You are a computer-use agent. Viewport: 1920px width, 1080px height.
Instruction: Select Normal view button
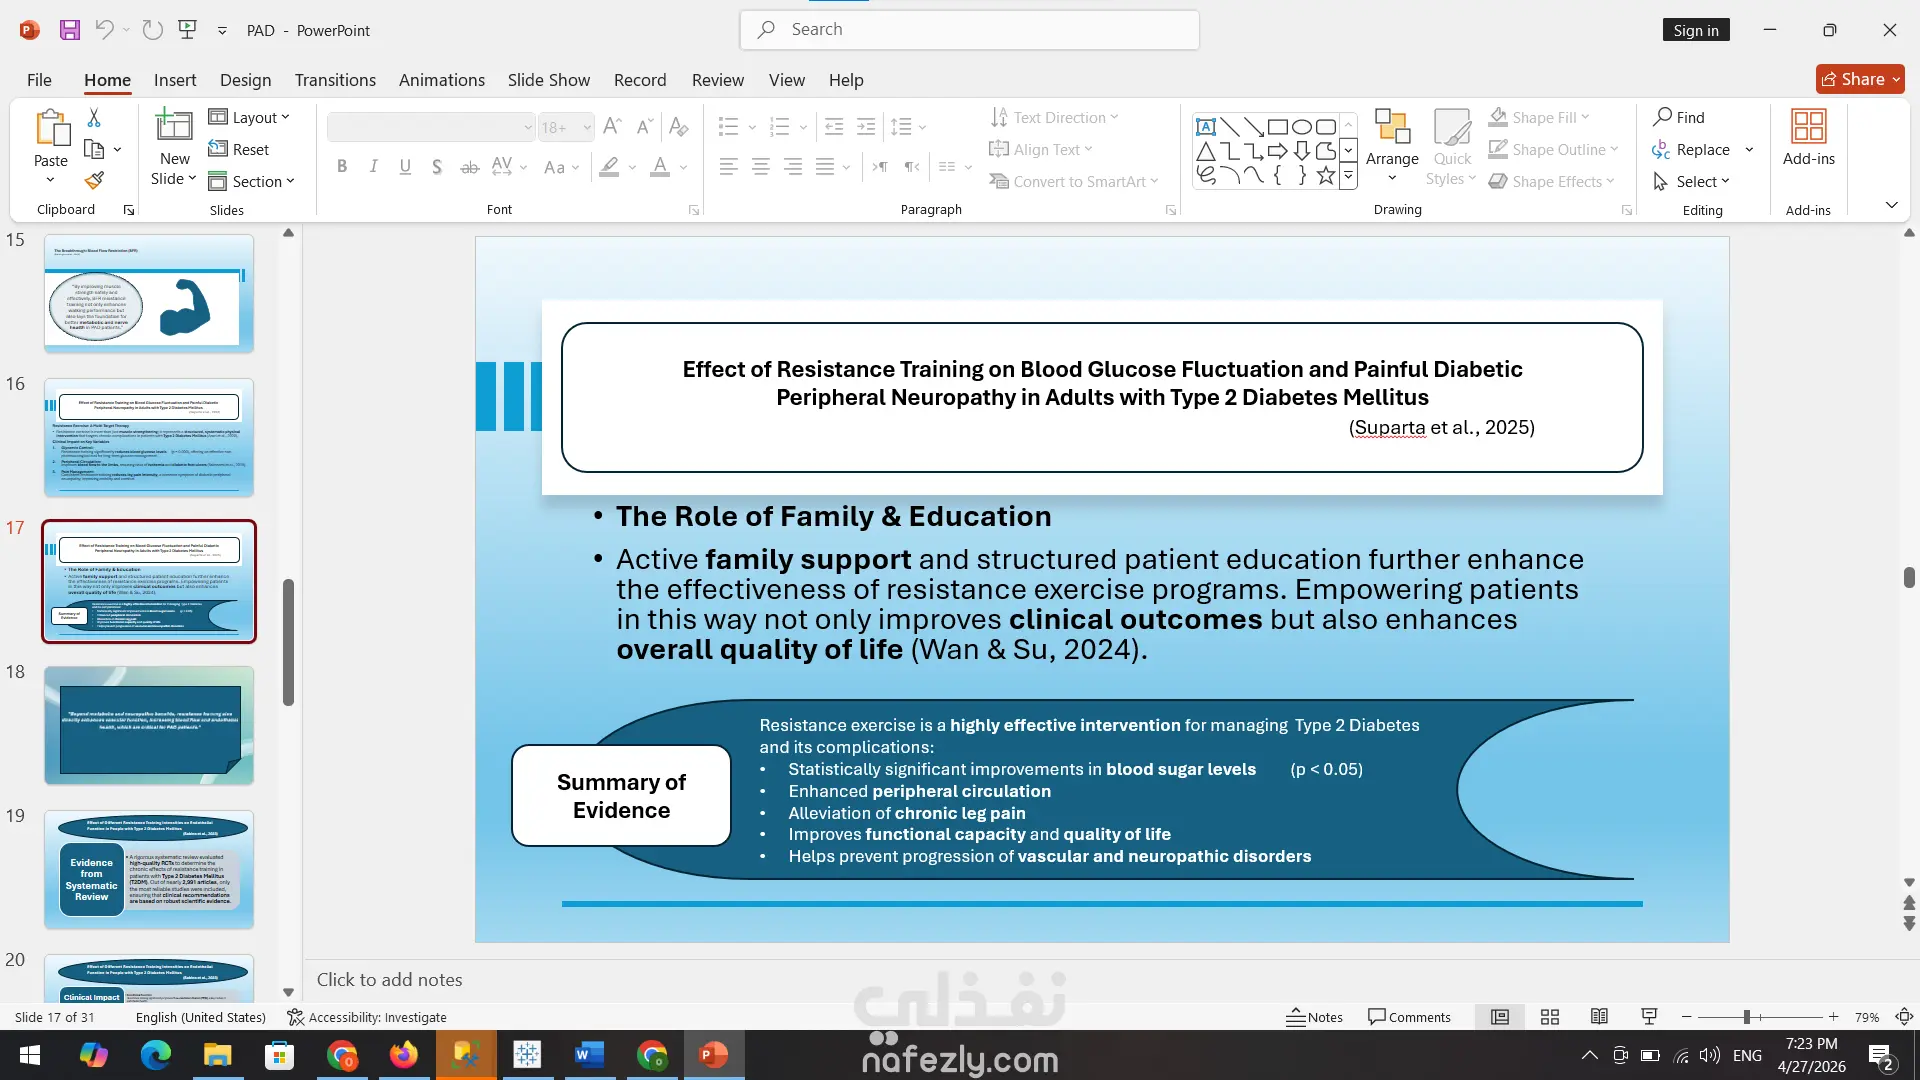coord(1500,1017)
